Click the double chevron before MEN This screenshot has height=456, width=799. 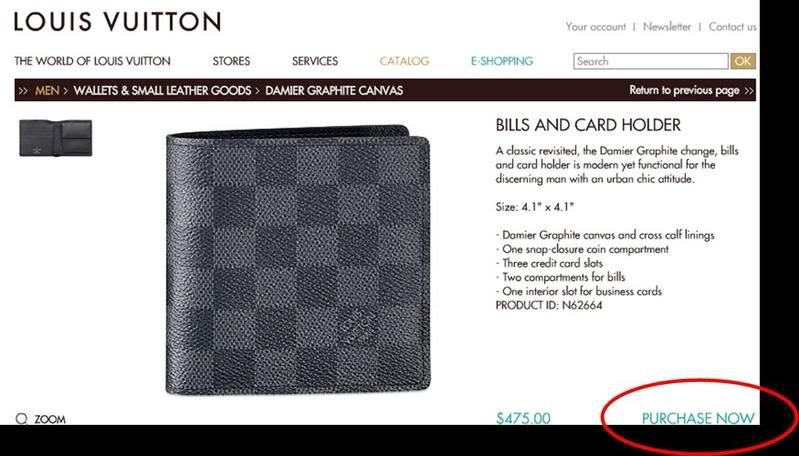point(23,91)
